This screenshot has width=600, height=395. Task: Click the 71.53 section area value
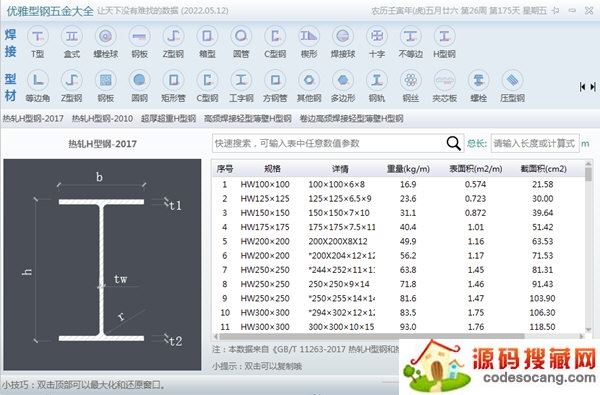click(x=543, y=256)
